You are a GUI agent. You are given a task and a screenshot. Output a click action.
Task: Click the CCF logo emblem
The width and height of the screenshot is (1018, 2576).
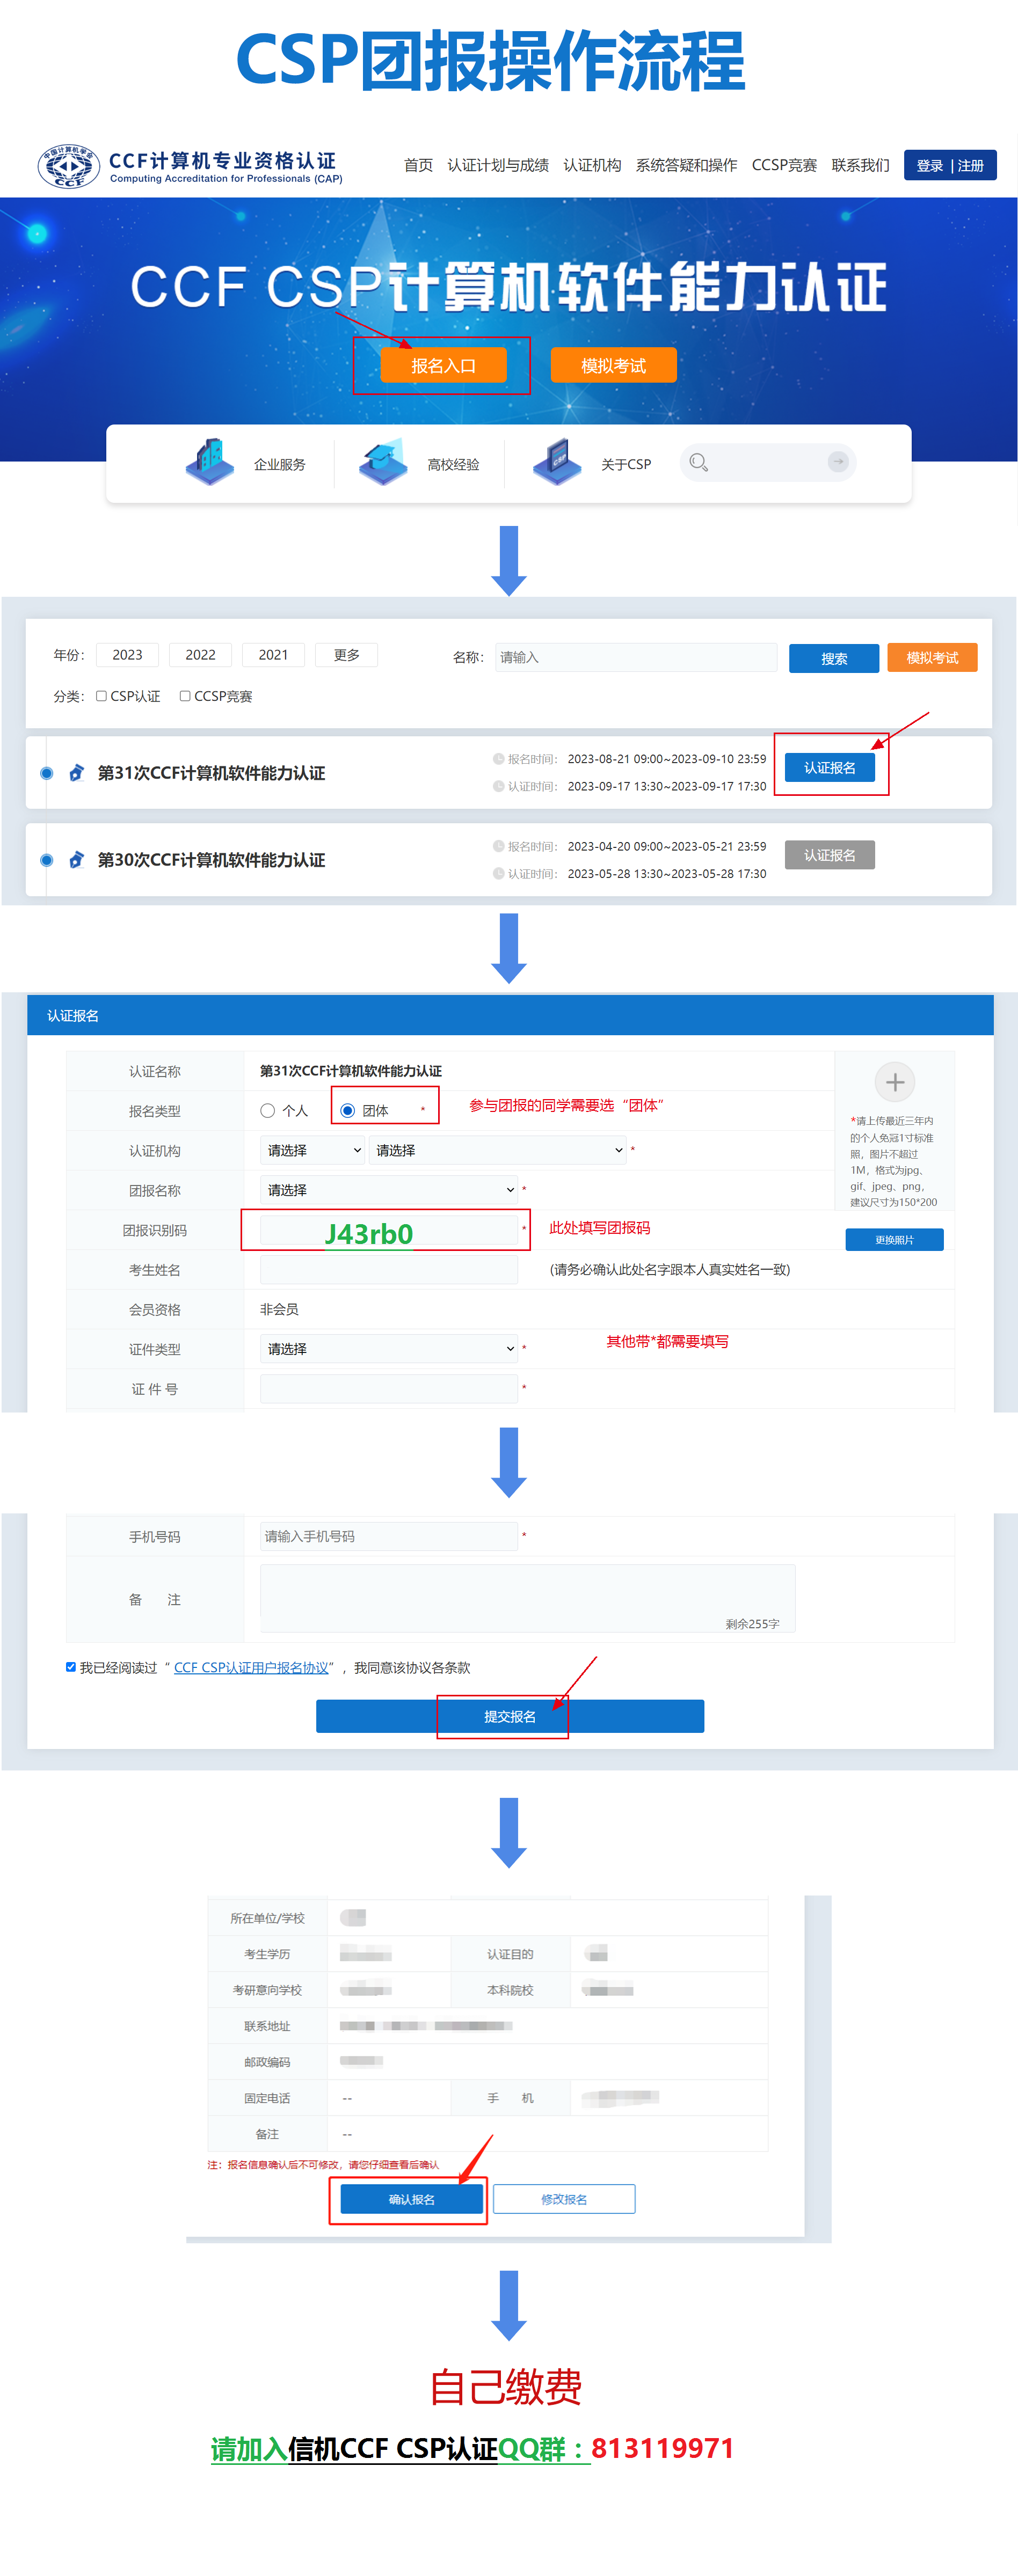tap(68, 166)
